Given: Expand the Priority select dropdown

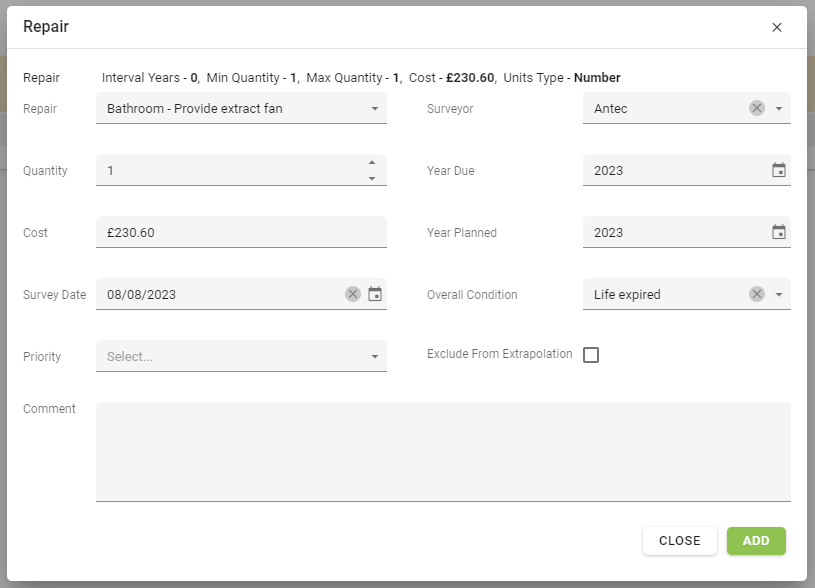Looking at the screenshot, I should [375, 356].
